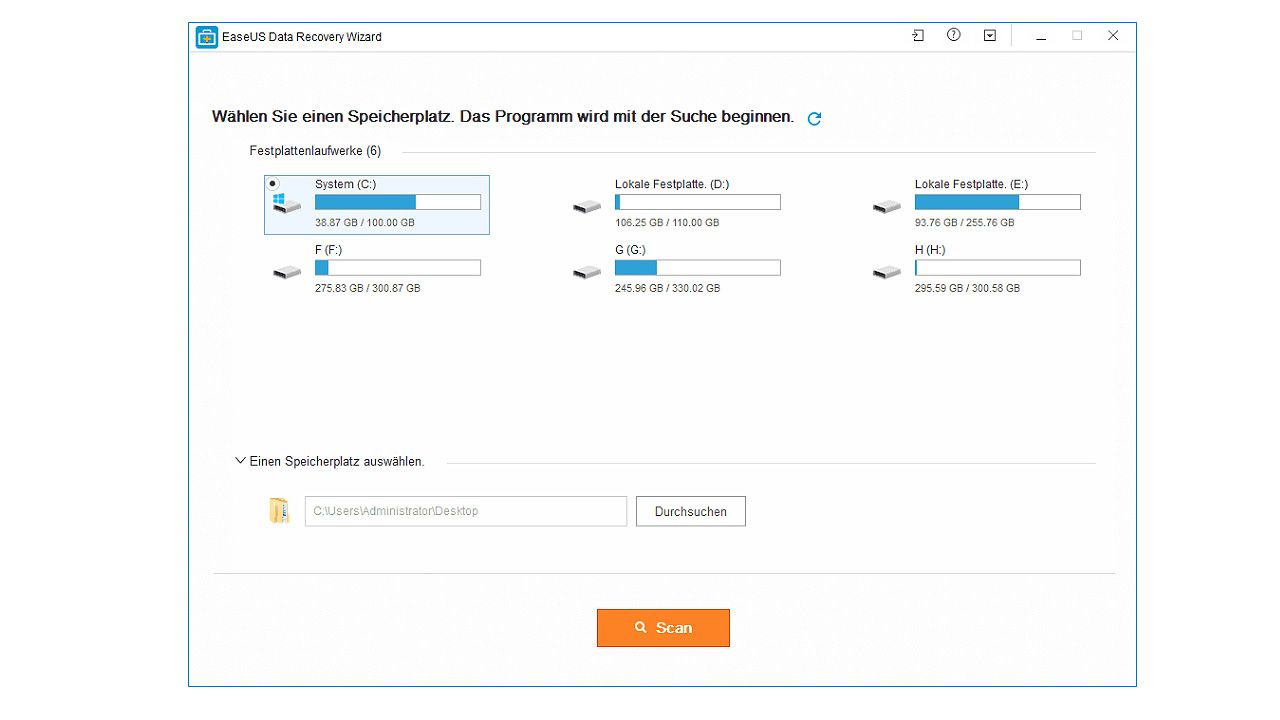Click the refresh drives icon
Screen dimensions: 1280x720
(x=814, y=118)
